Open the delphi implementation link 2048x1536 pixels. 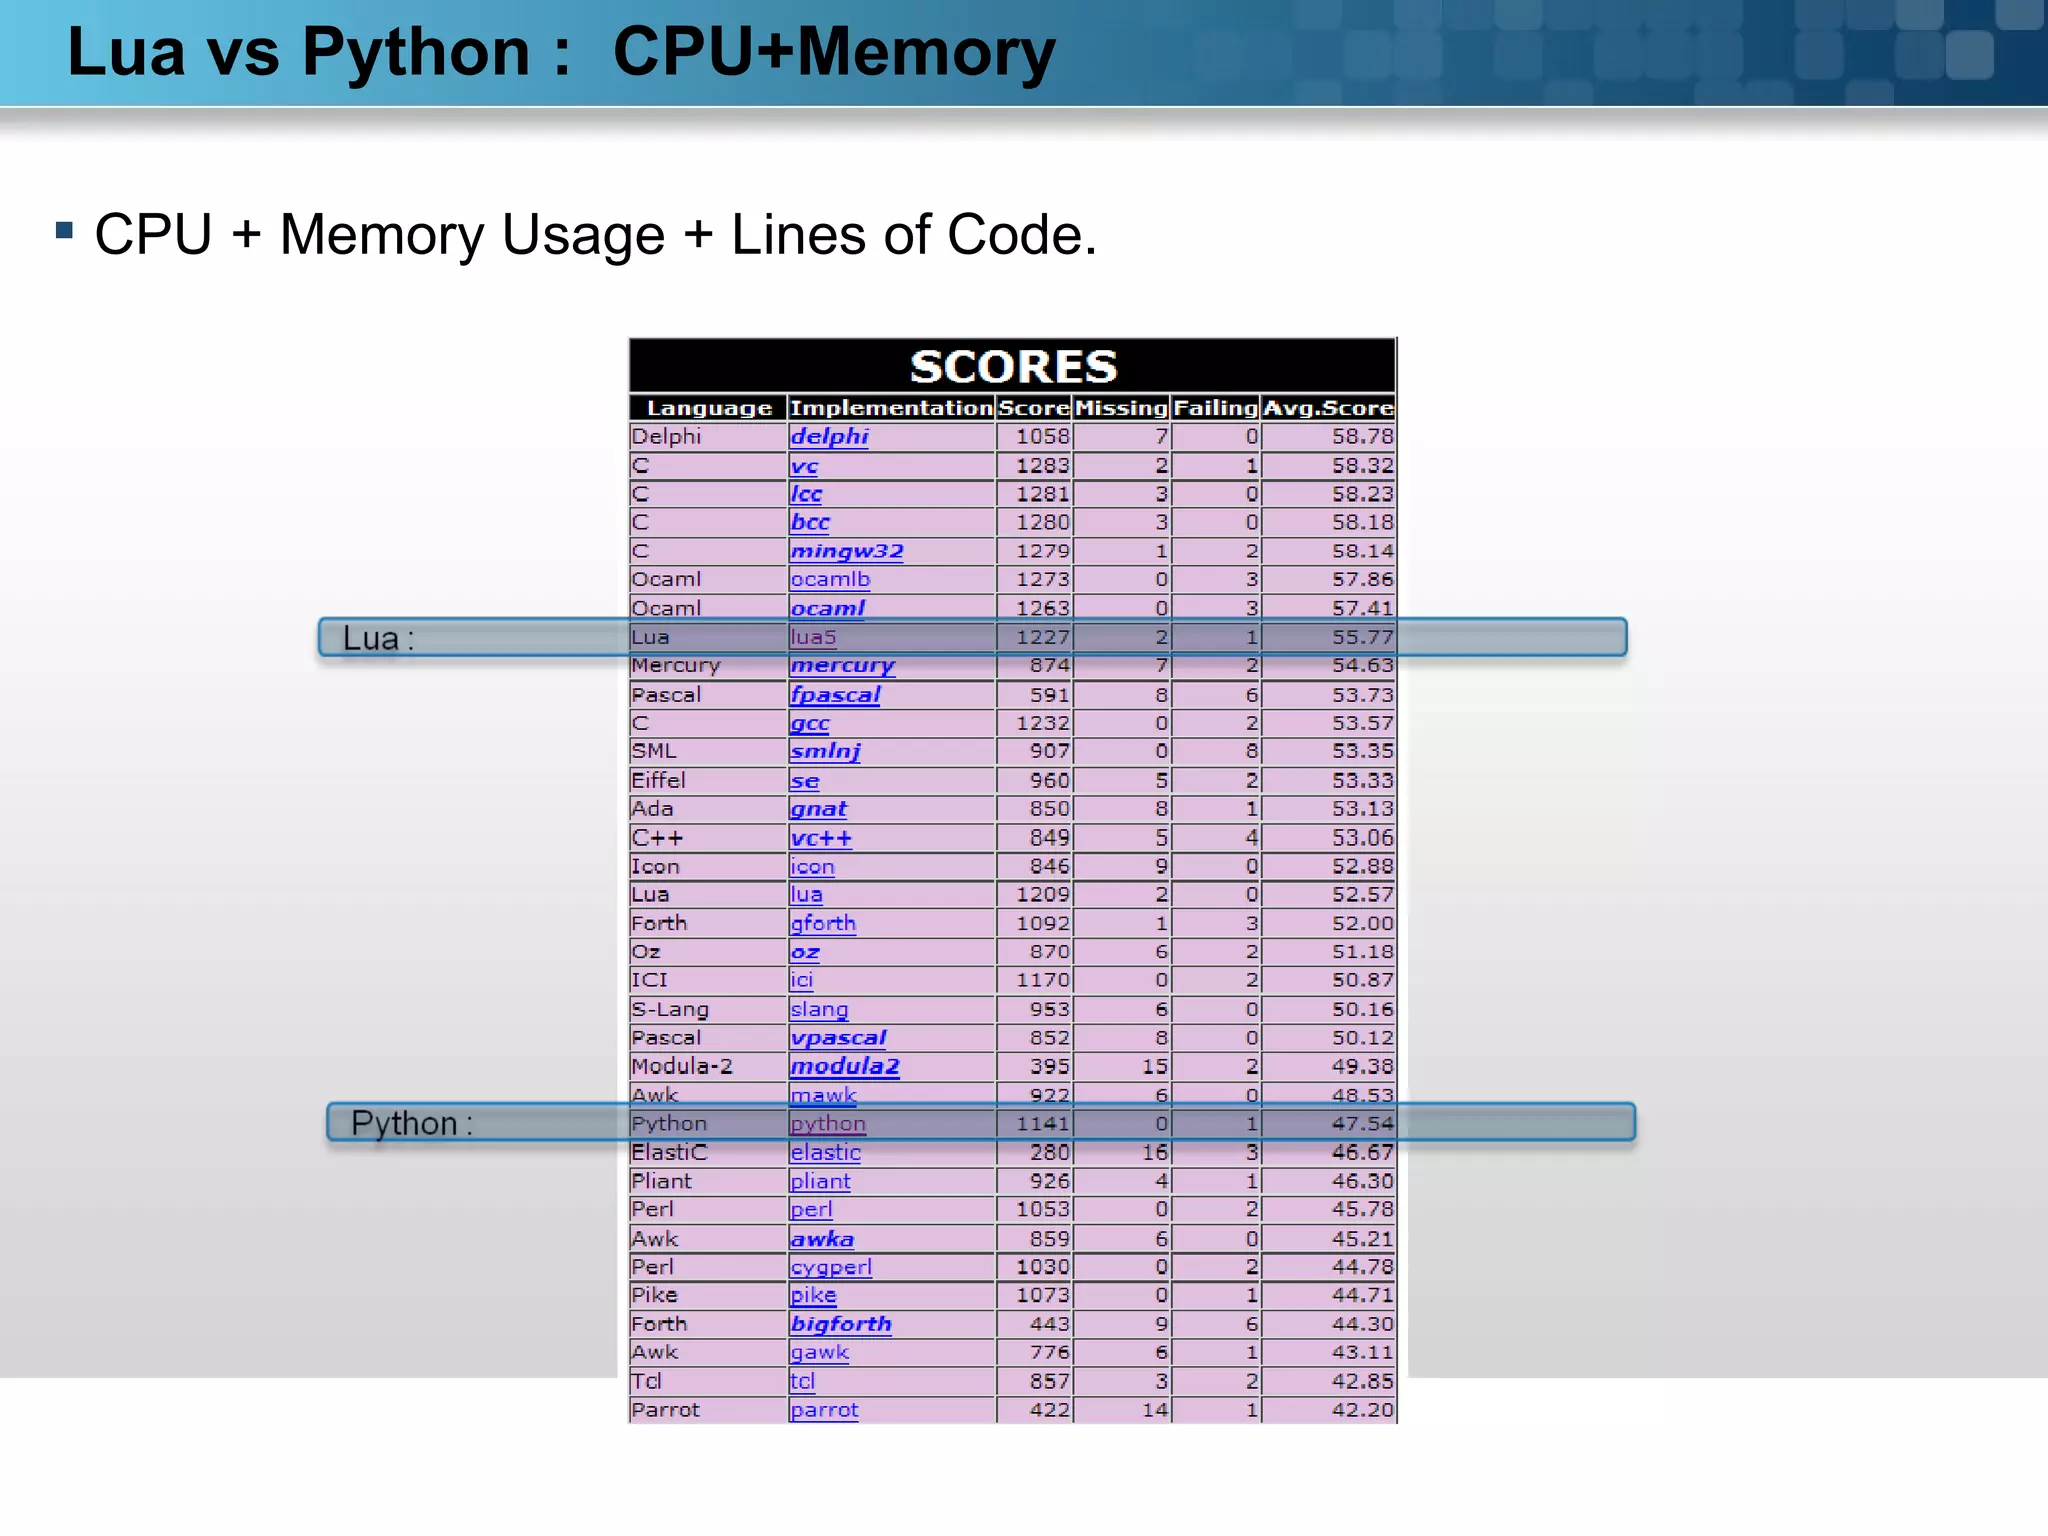(x=829, y=437)
